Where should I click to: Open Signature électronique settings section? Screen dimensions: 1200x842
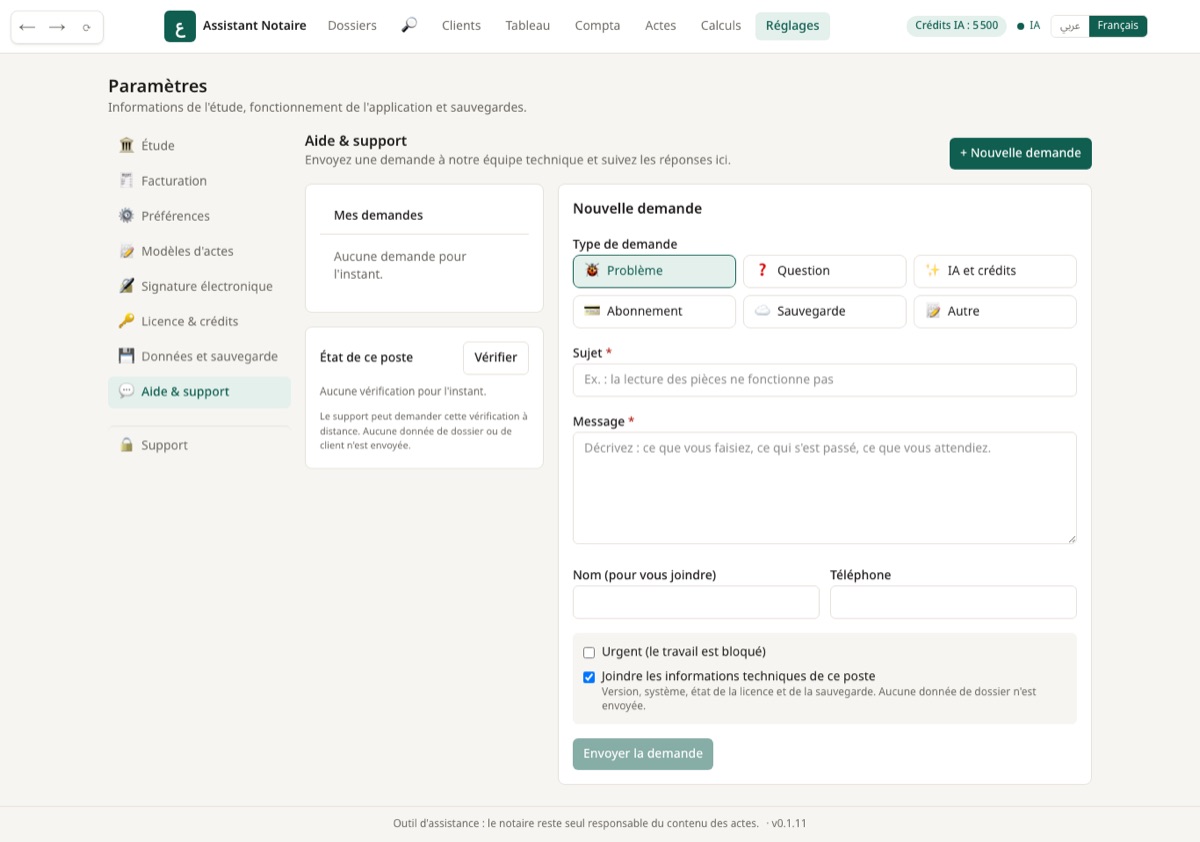(x=199, y=286)
